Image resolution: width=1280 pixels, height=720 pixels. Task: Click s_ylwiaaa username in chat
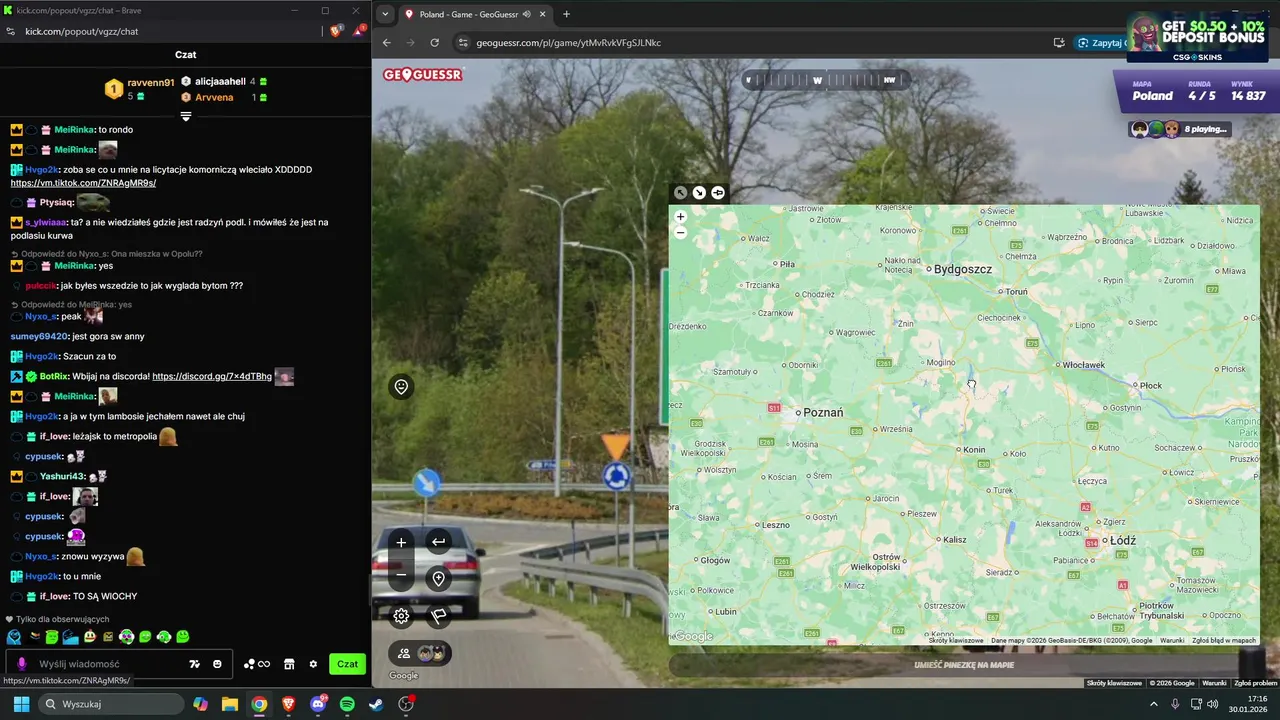pos(45,222)
